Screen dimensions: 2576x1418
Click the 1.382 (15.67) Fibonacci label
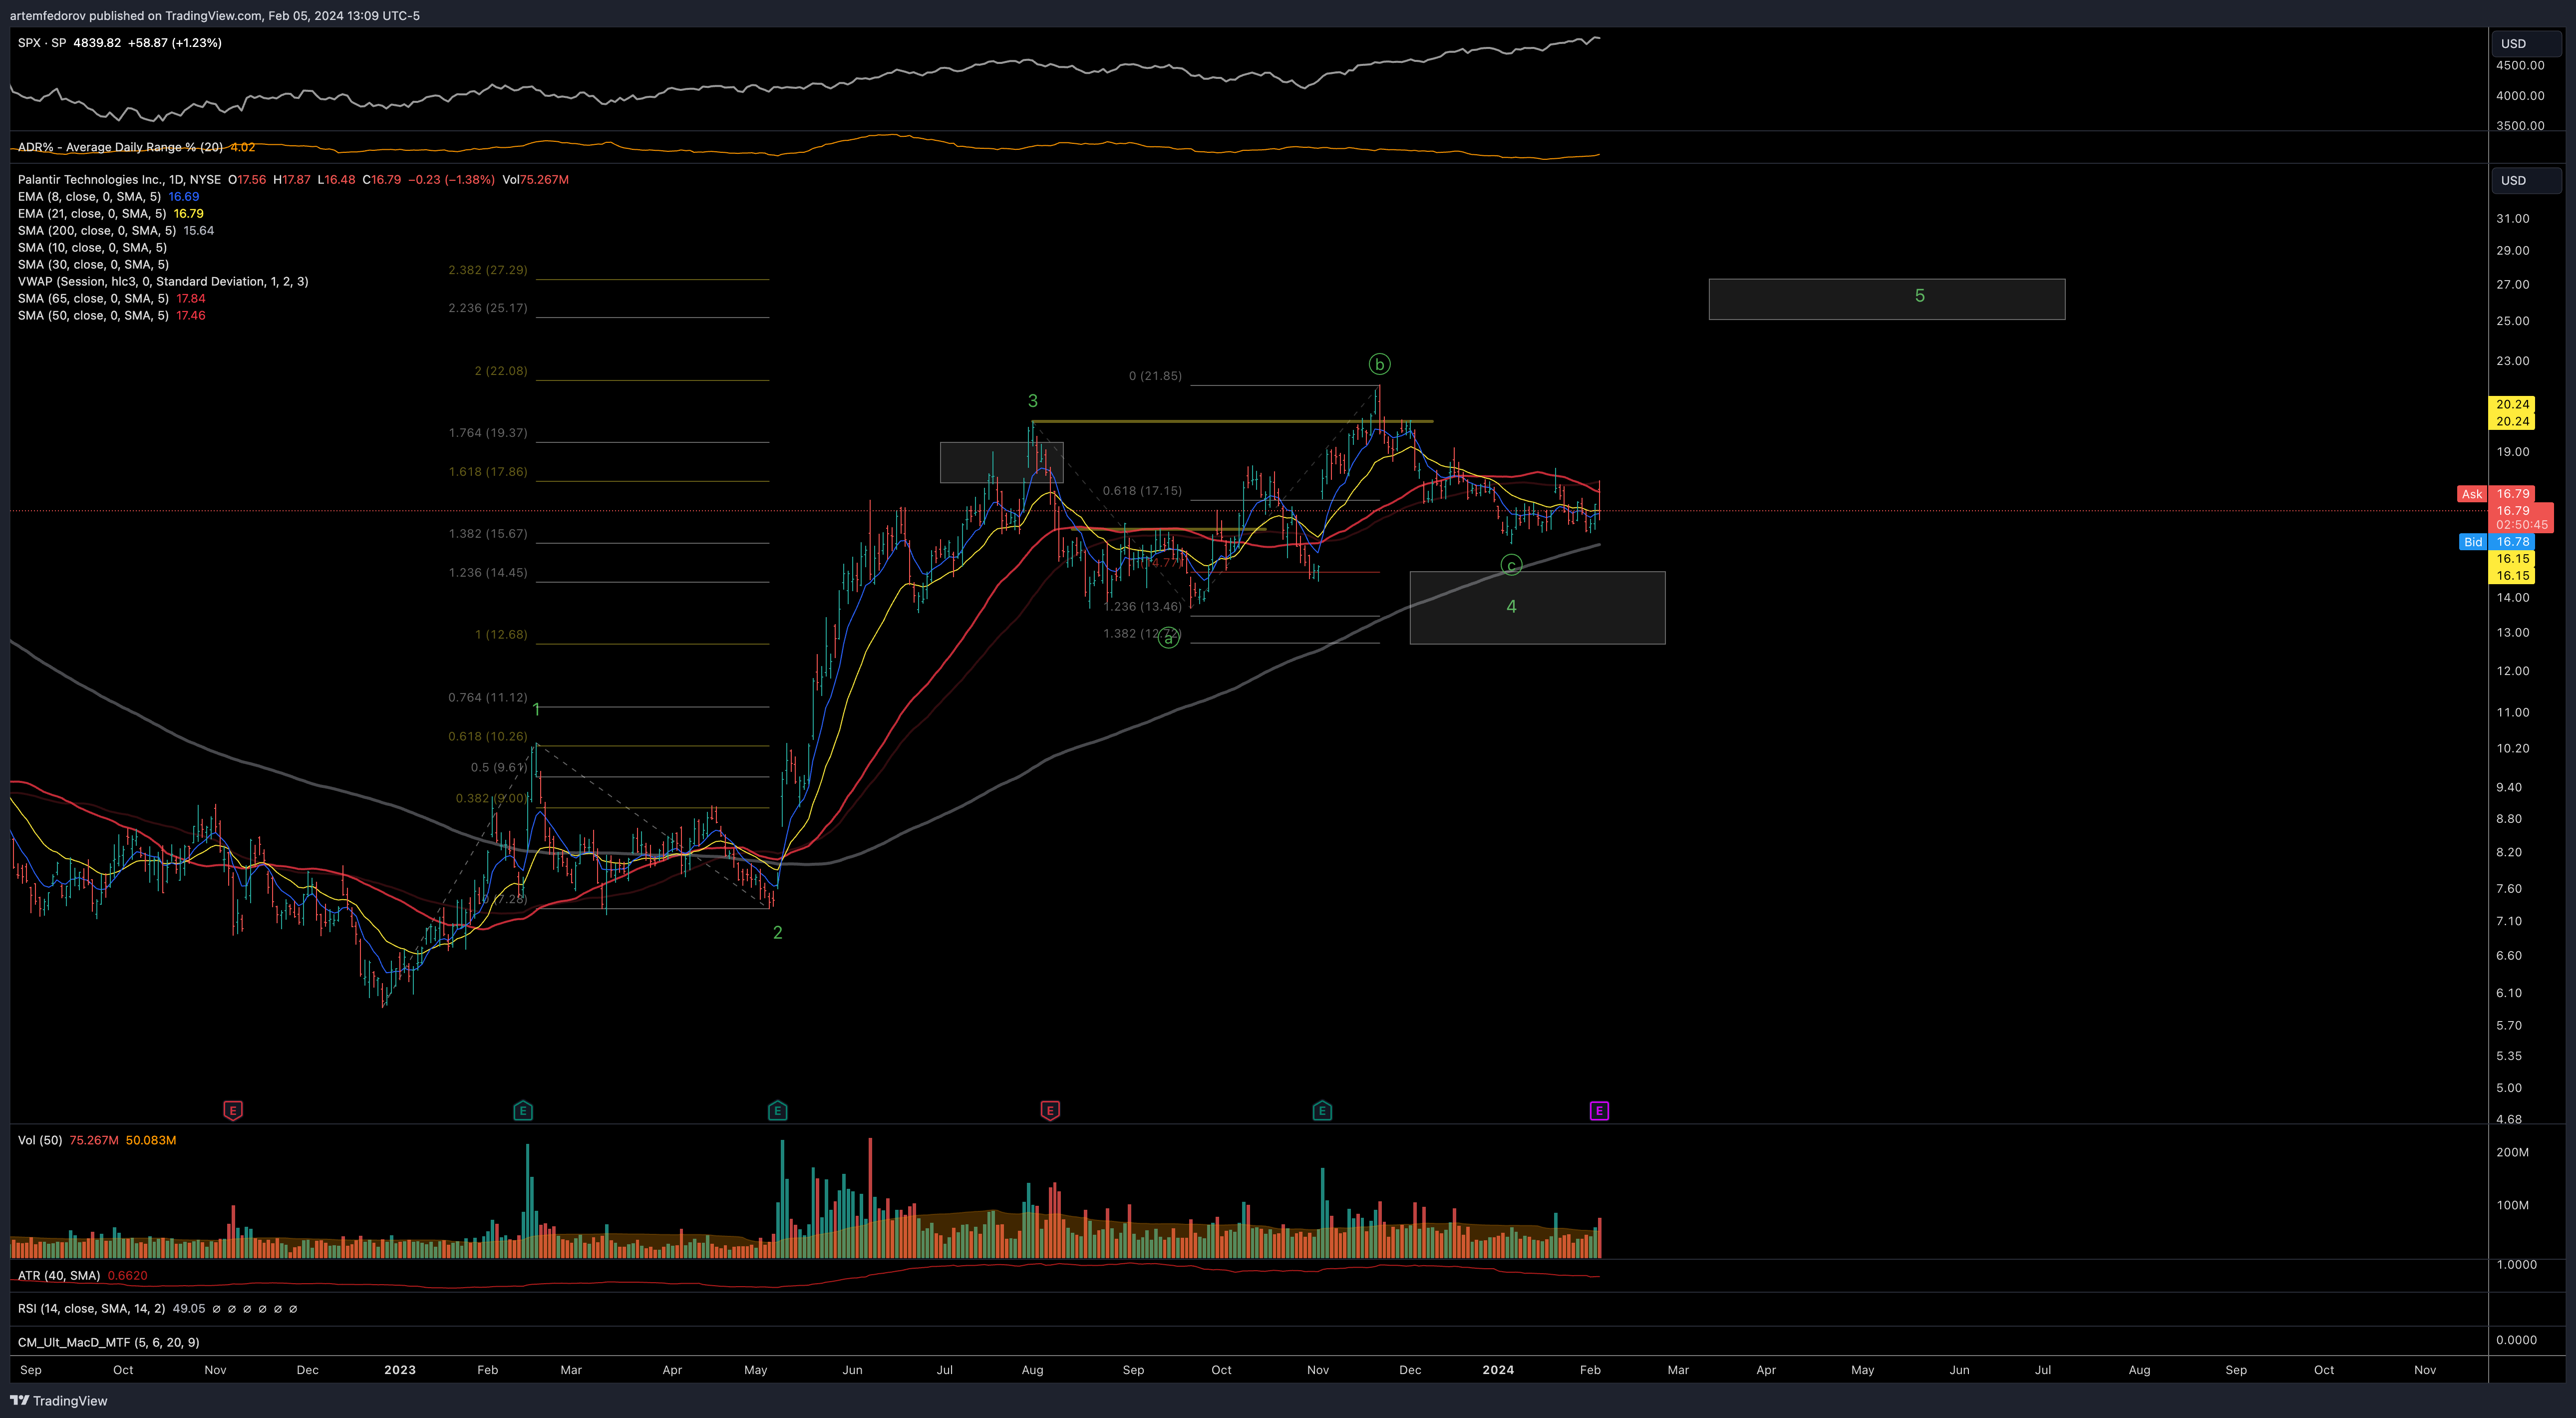tap(488, 534)
